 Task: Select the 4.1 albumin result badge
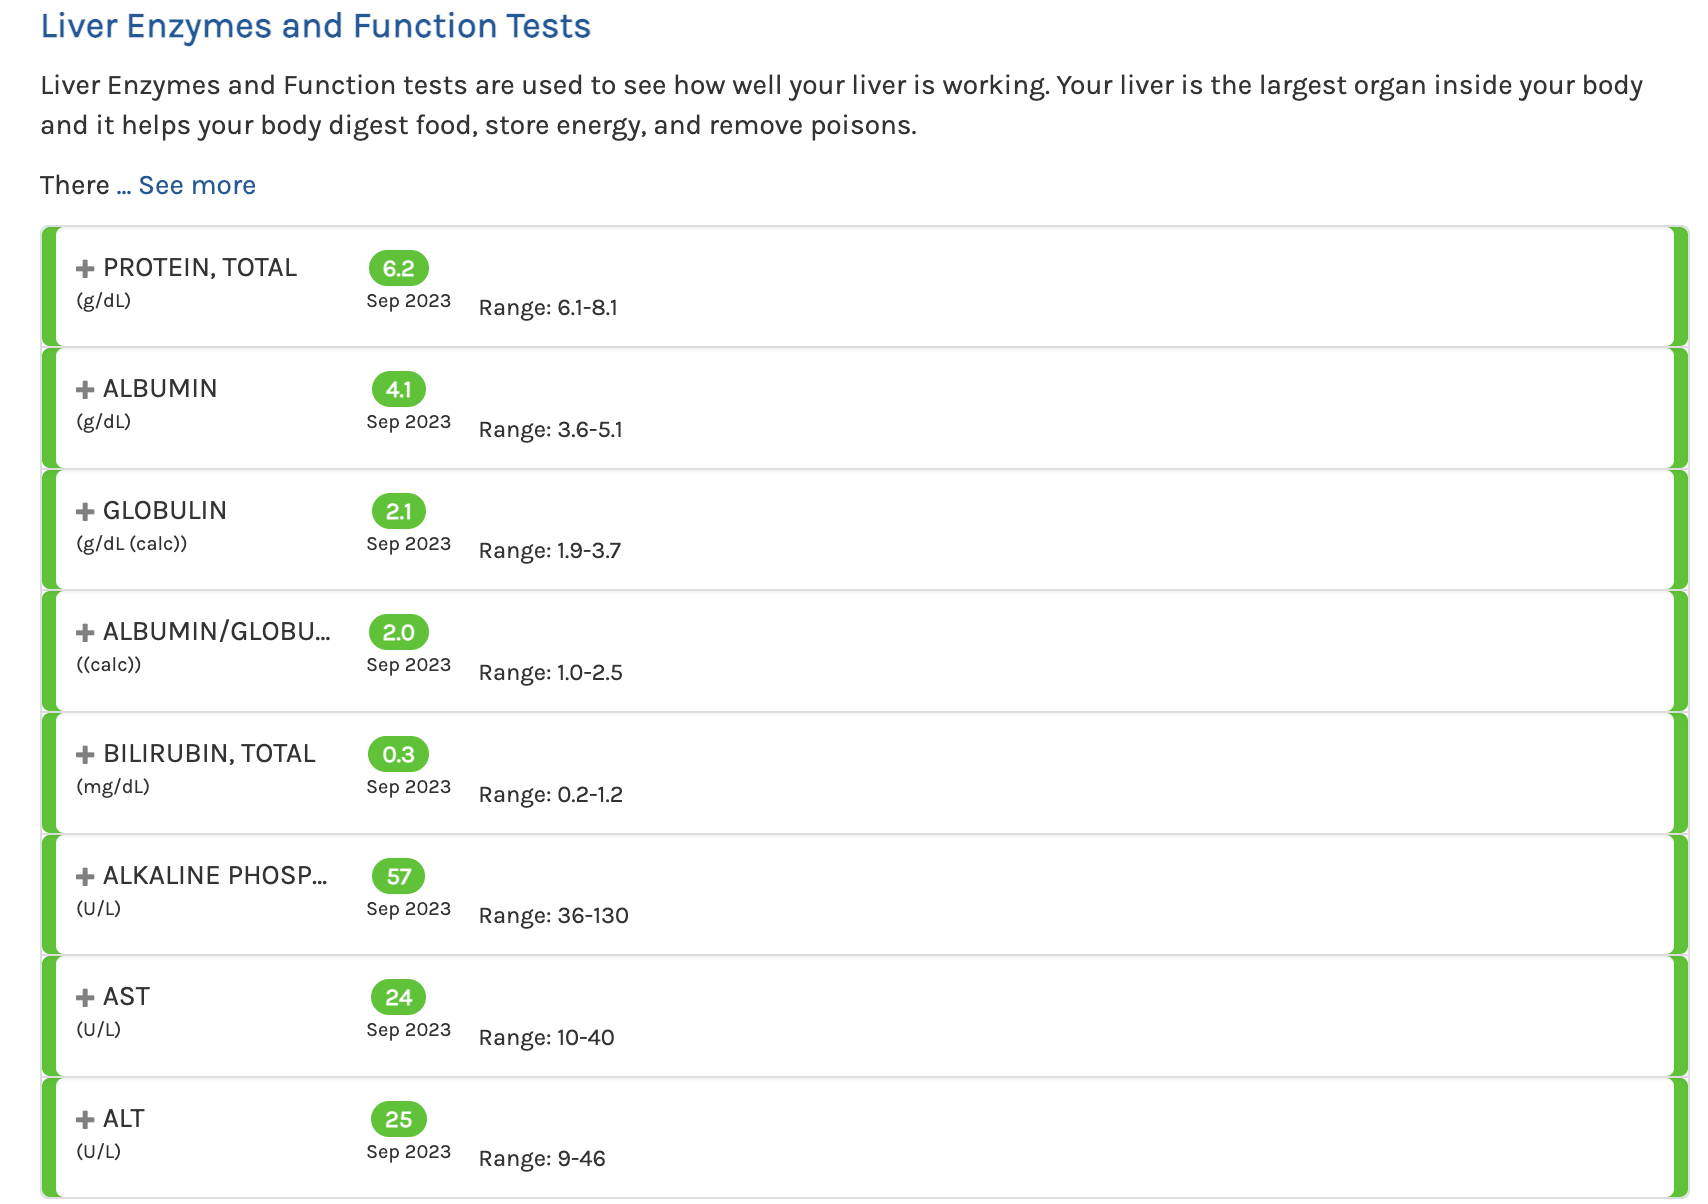coord(399,389)
